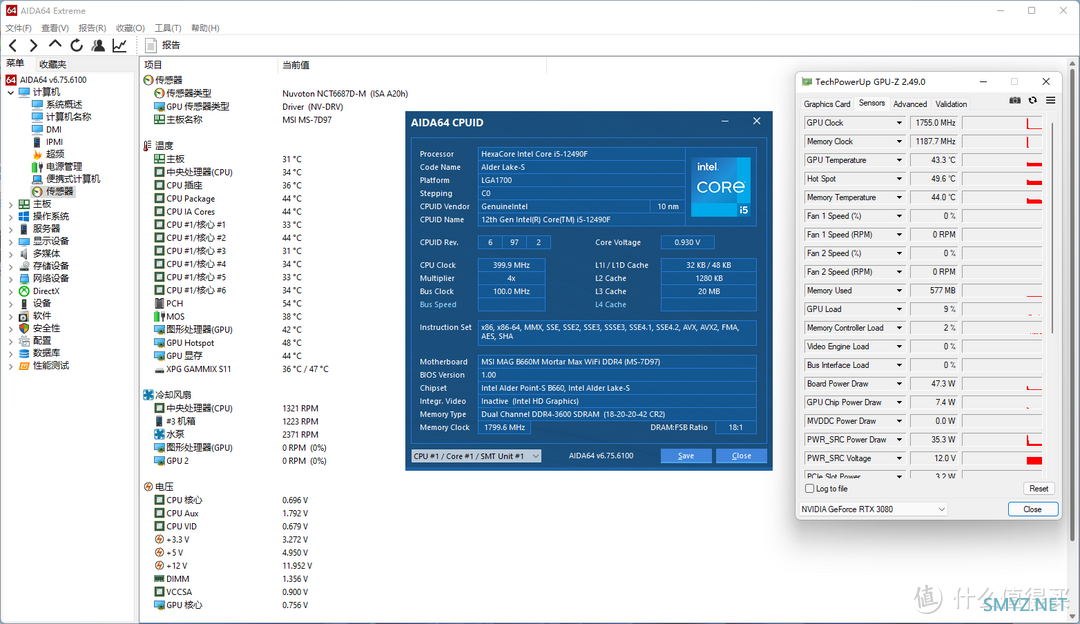Expand the 显示设备 tree node

pyautogui.click(x=11, y=242)
